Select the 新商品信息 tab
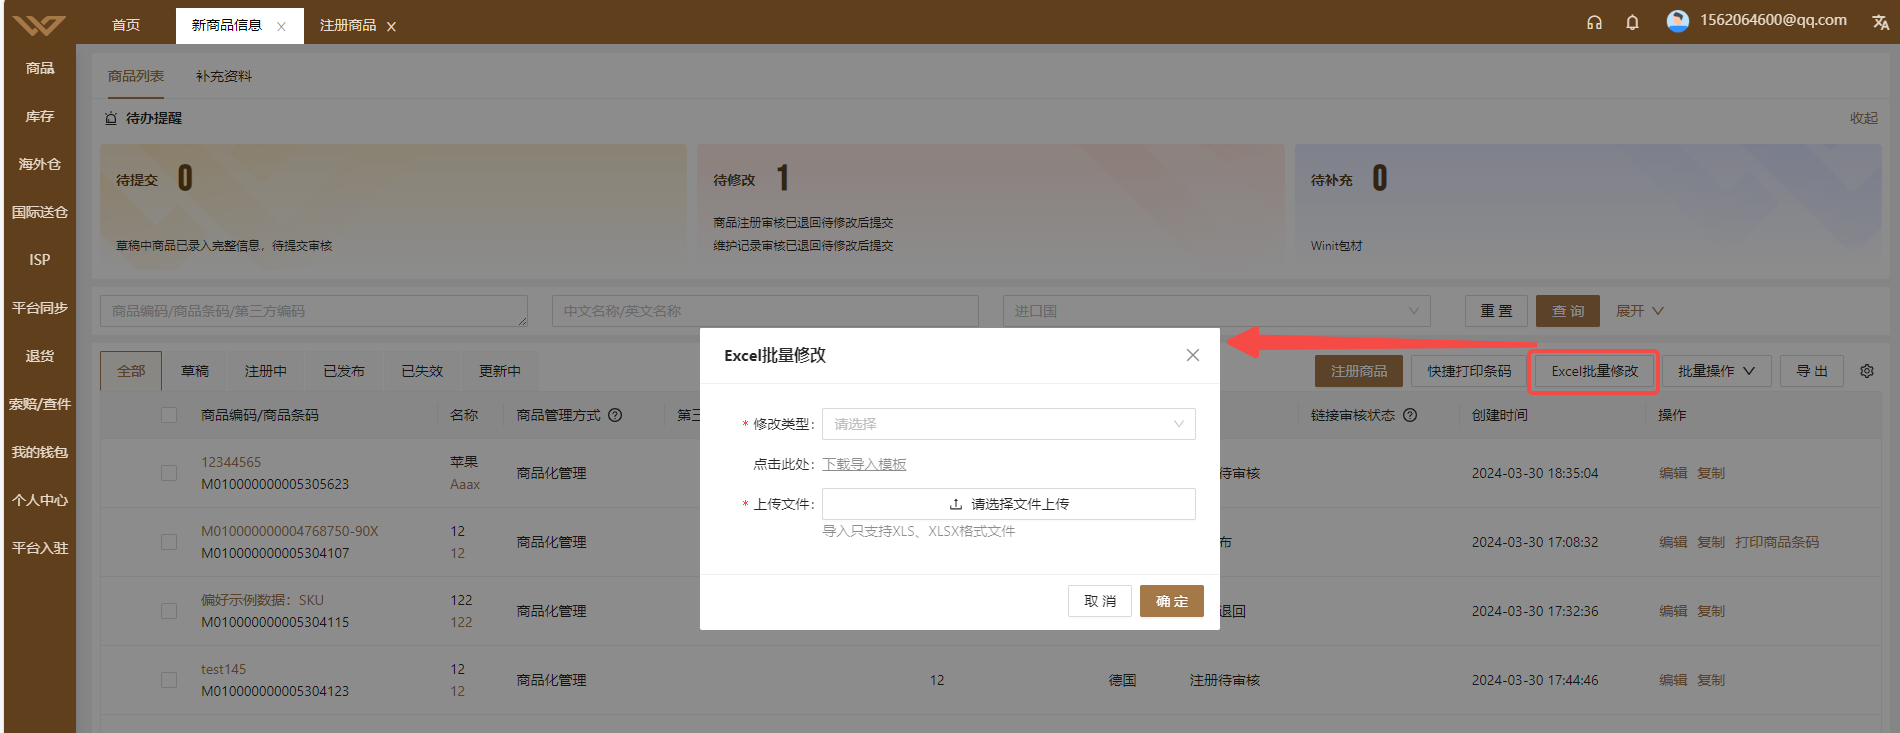This screenshot has width=1900, height=733. click(227, 25)
